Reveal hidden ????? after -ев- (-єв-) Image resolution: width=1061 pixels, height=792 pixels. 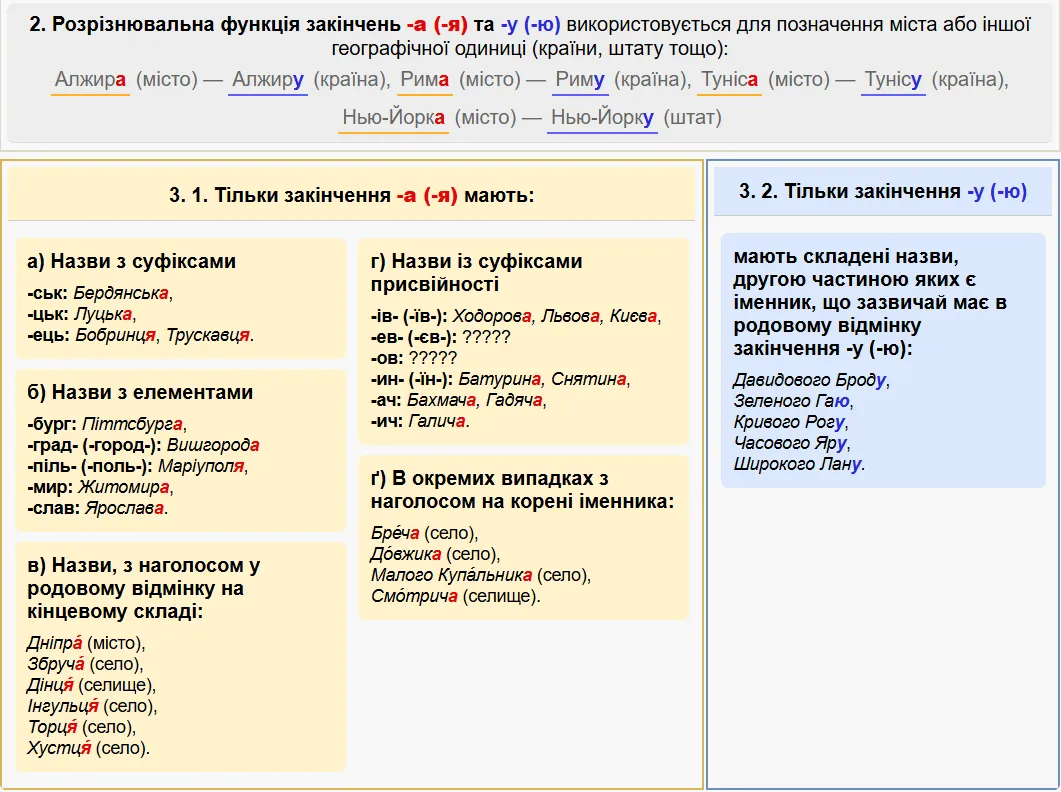tap(486, 337)
